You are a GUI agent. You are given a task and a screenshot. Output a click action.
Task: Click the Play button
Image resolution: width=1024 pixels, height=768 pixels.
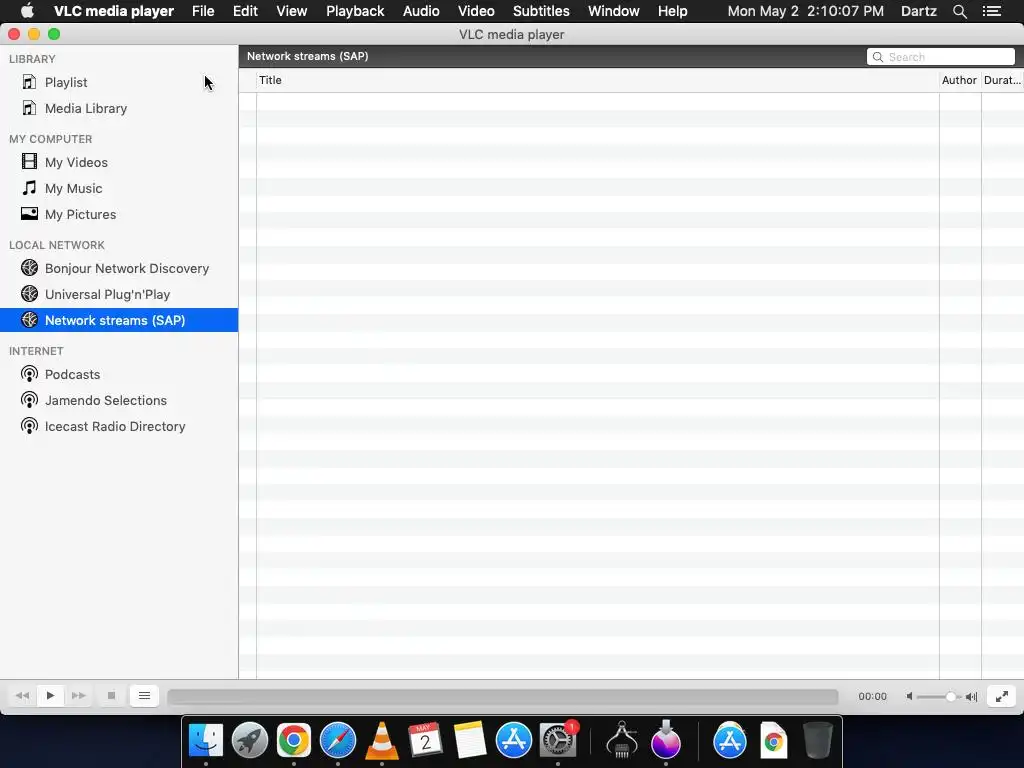(x=50, y=696)
